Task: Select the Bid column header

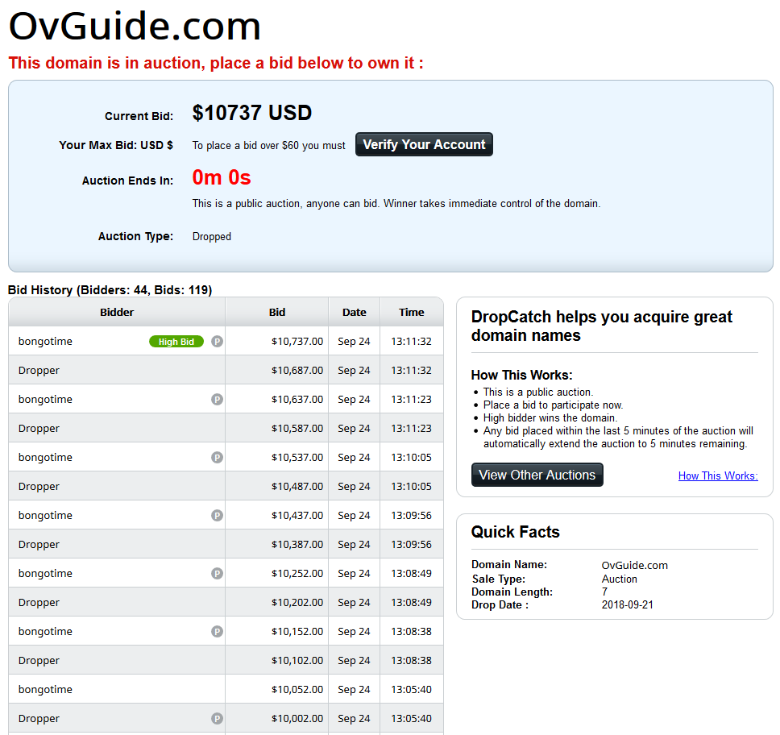Action: (277, 312)
